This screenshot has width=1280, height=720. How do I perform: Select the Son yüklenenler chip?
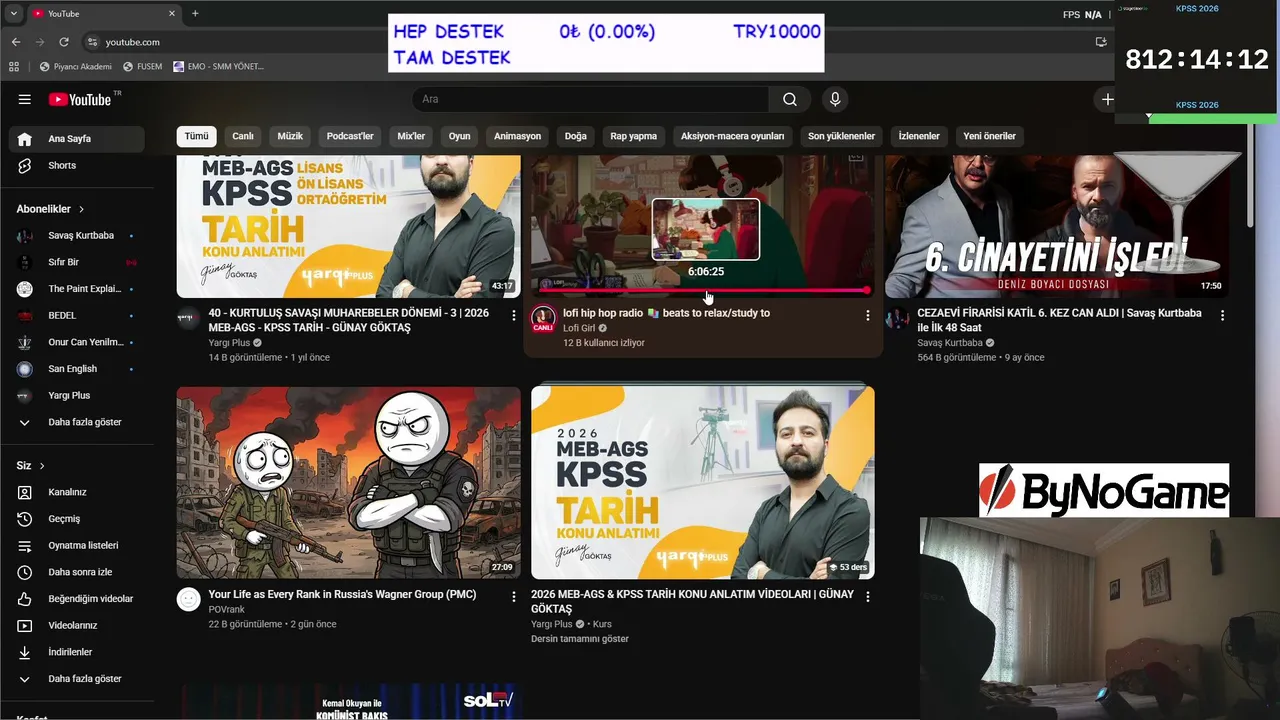tap(841, 136)
